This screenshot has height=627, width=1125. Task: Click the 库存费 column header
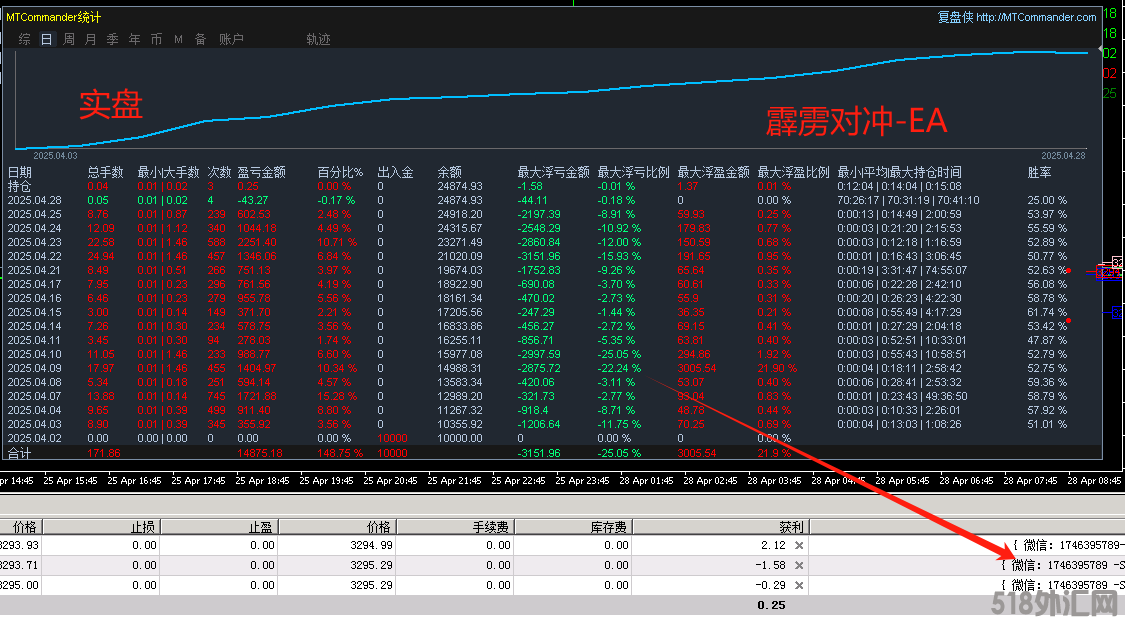[573, 527]
